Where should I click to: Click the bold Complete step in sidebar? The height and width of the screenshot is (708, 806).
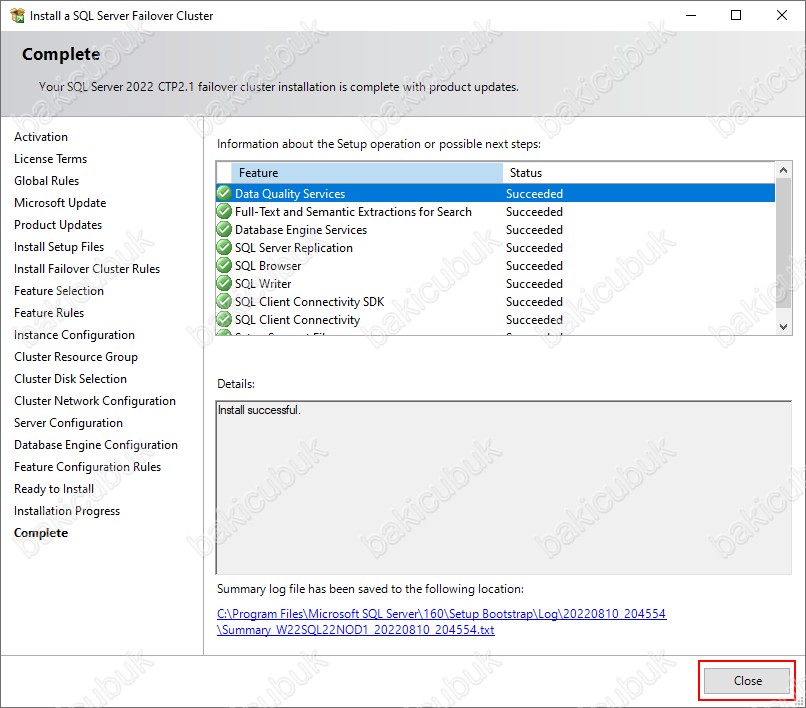tap(41, 533)
